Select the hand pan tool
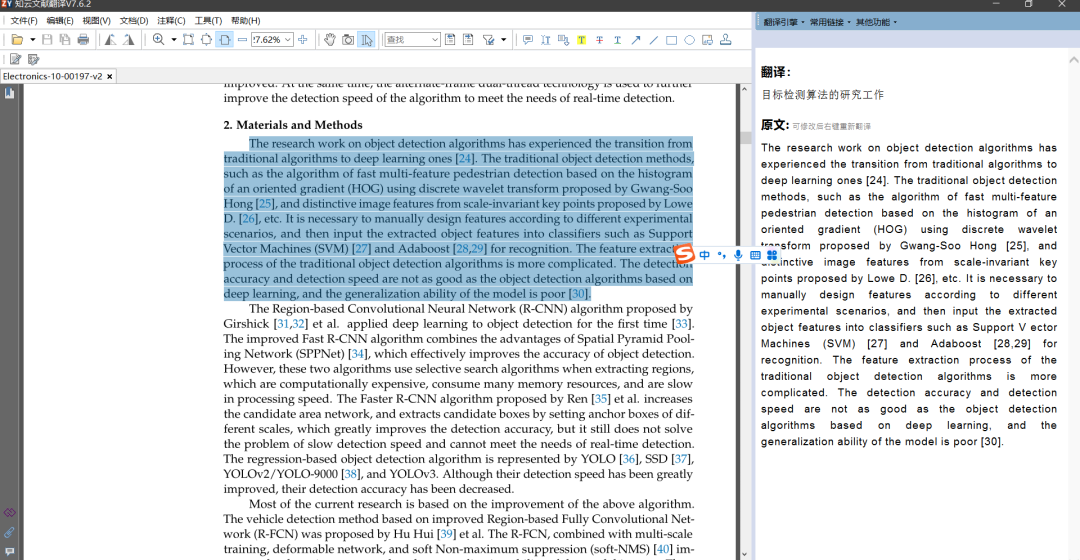Viewport: 1080px width, 560px height. pos(330,40)
